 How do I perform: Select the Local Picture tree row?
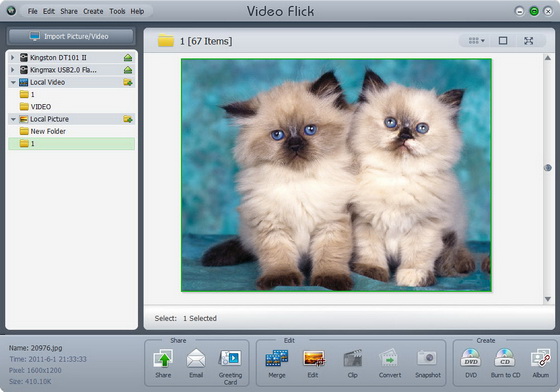click(x=71, y=119)
